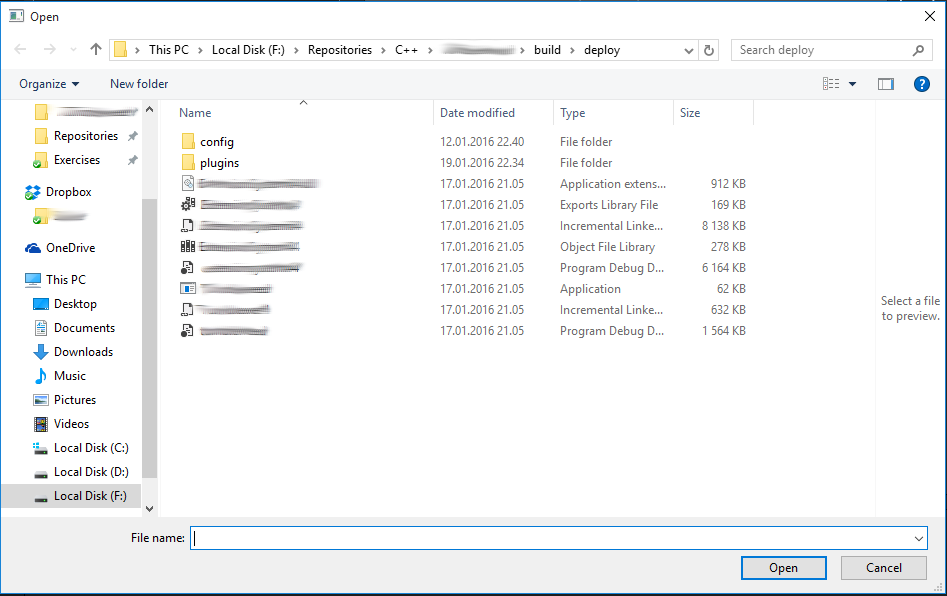Image resolution: width=947 pixels, height=596 pixels.
Task: Open the Help question mark icon
Action: click(x=922, y=84)
